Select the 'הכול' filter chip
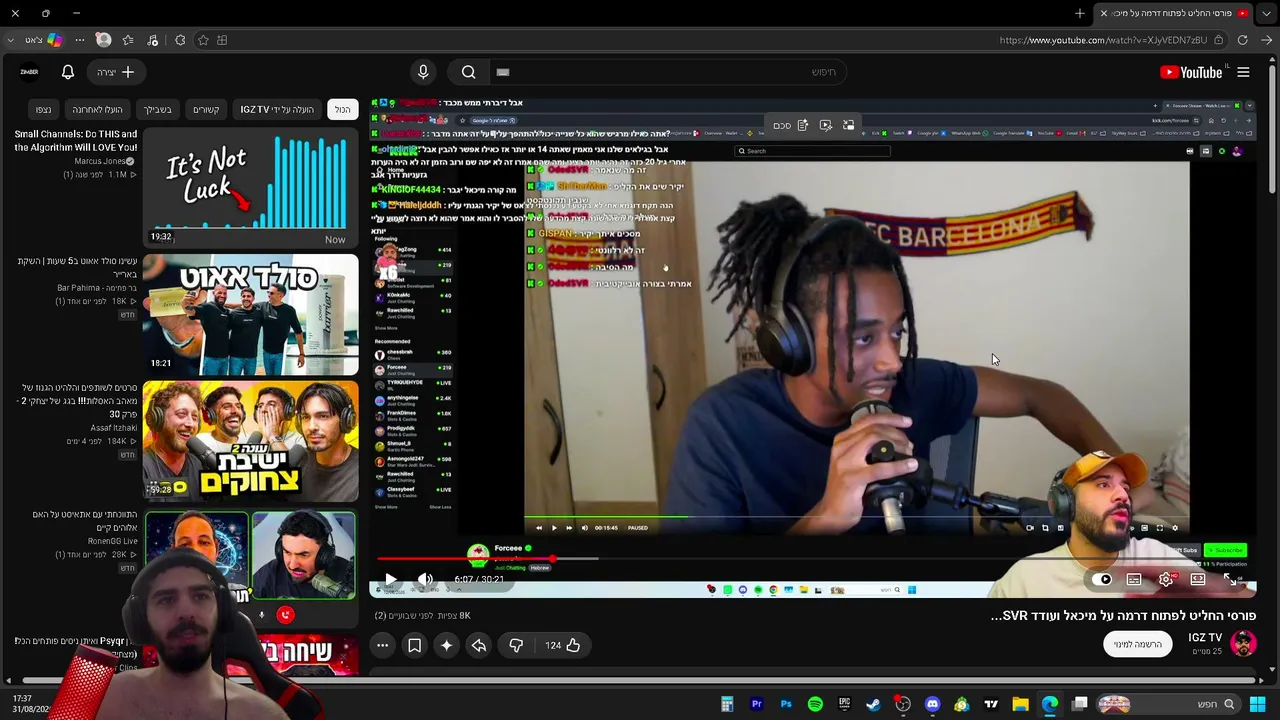This screenshot has width=1280, height=720. [x=343, y=109]
